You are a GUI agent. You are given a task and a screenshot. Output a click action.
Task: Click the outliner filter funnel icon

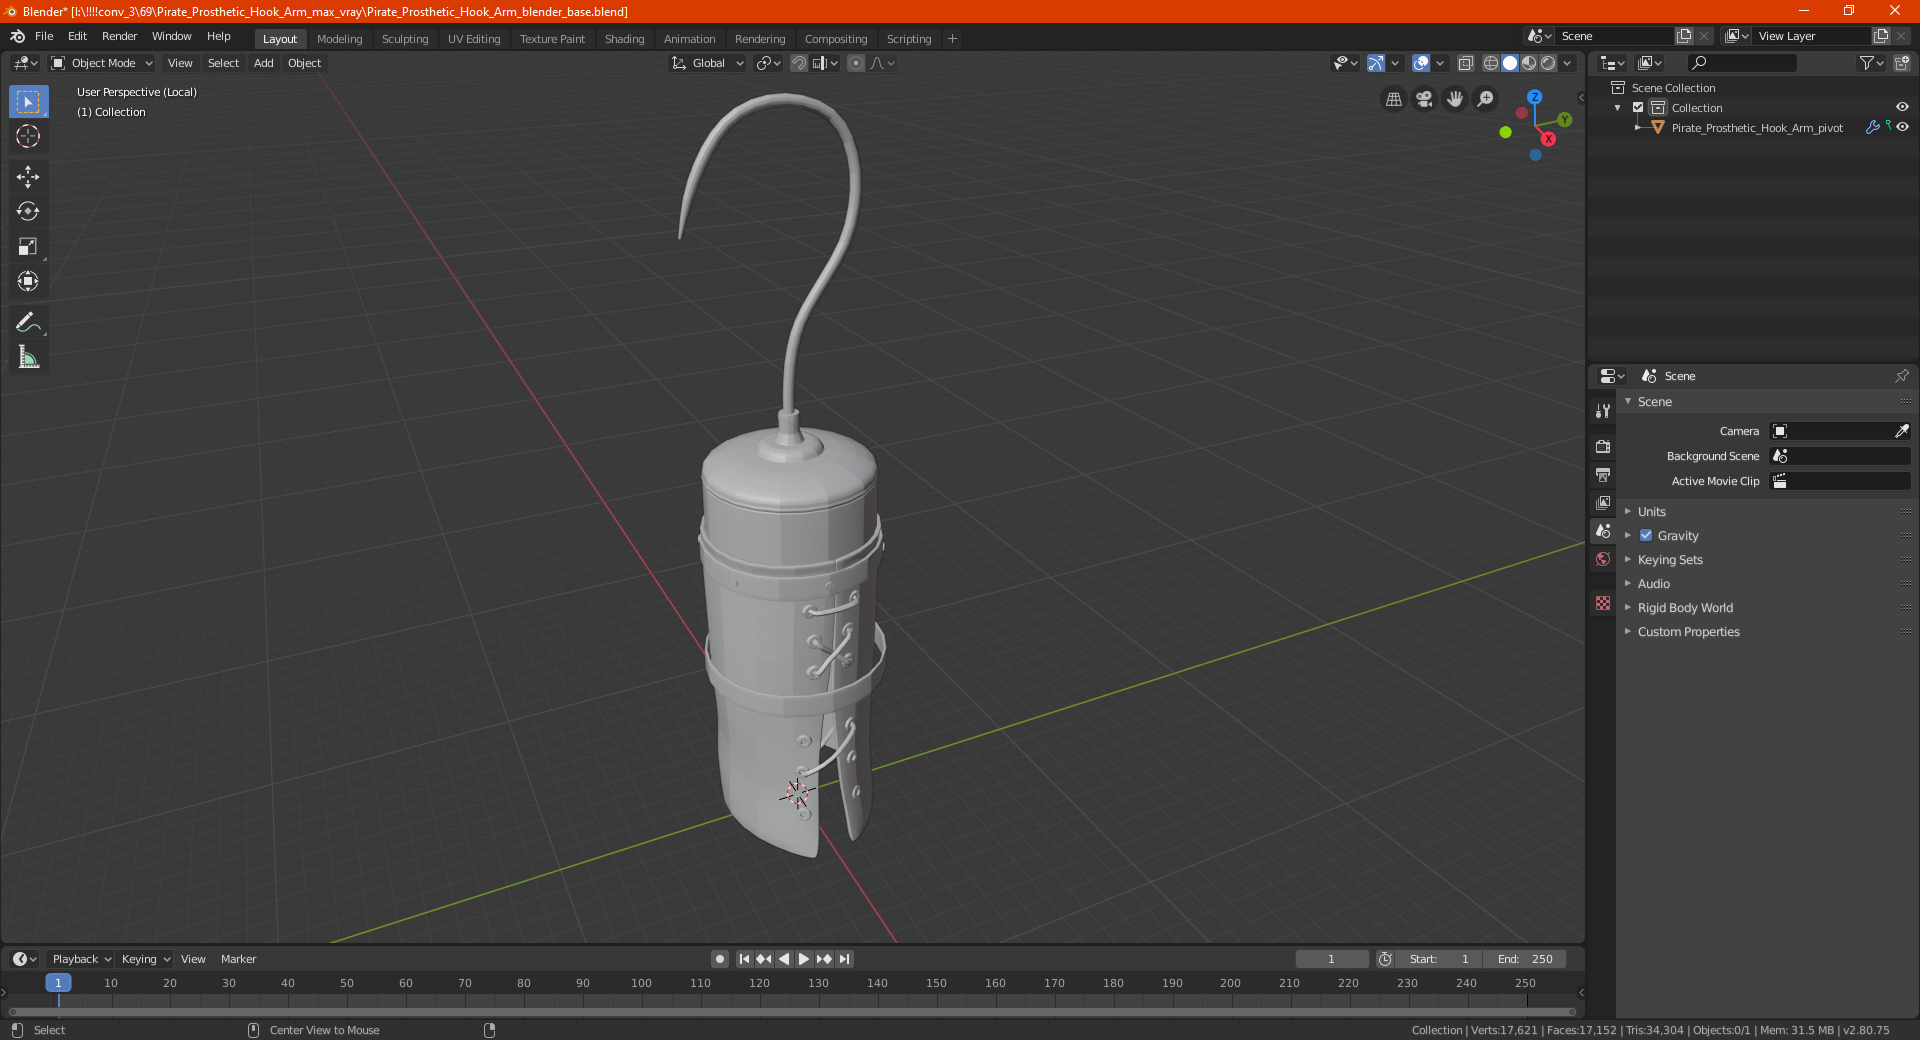pos(1871,63)
